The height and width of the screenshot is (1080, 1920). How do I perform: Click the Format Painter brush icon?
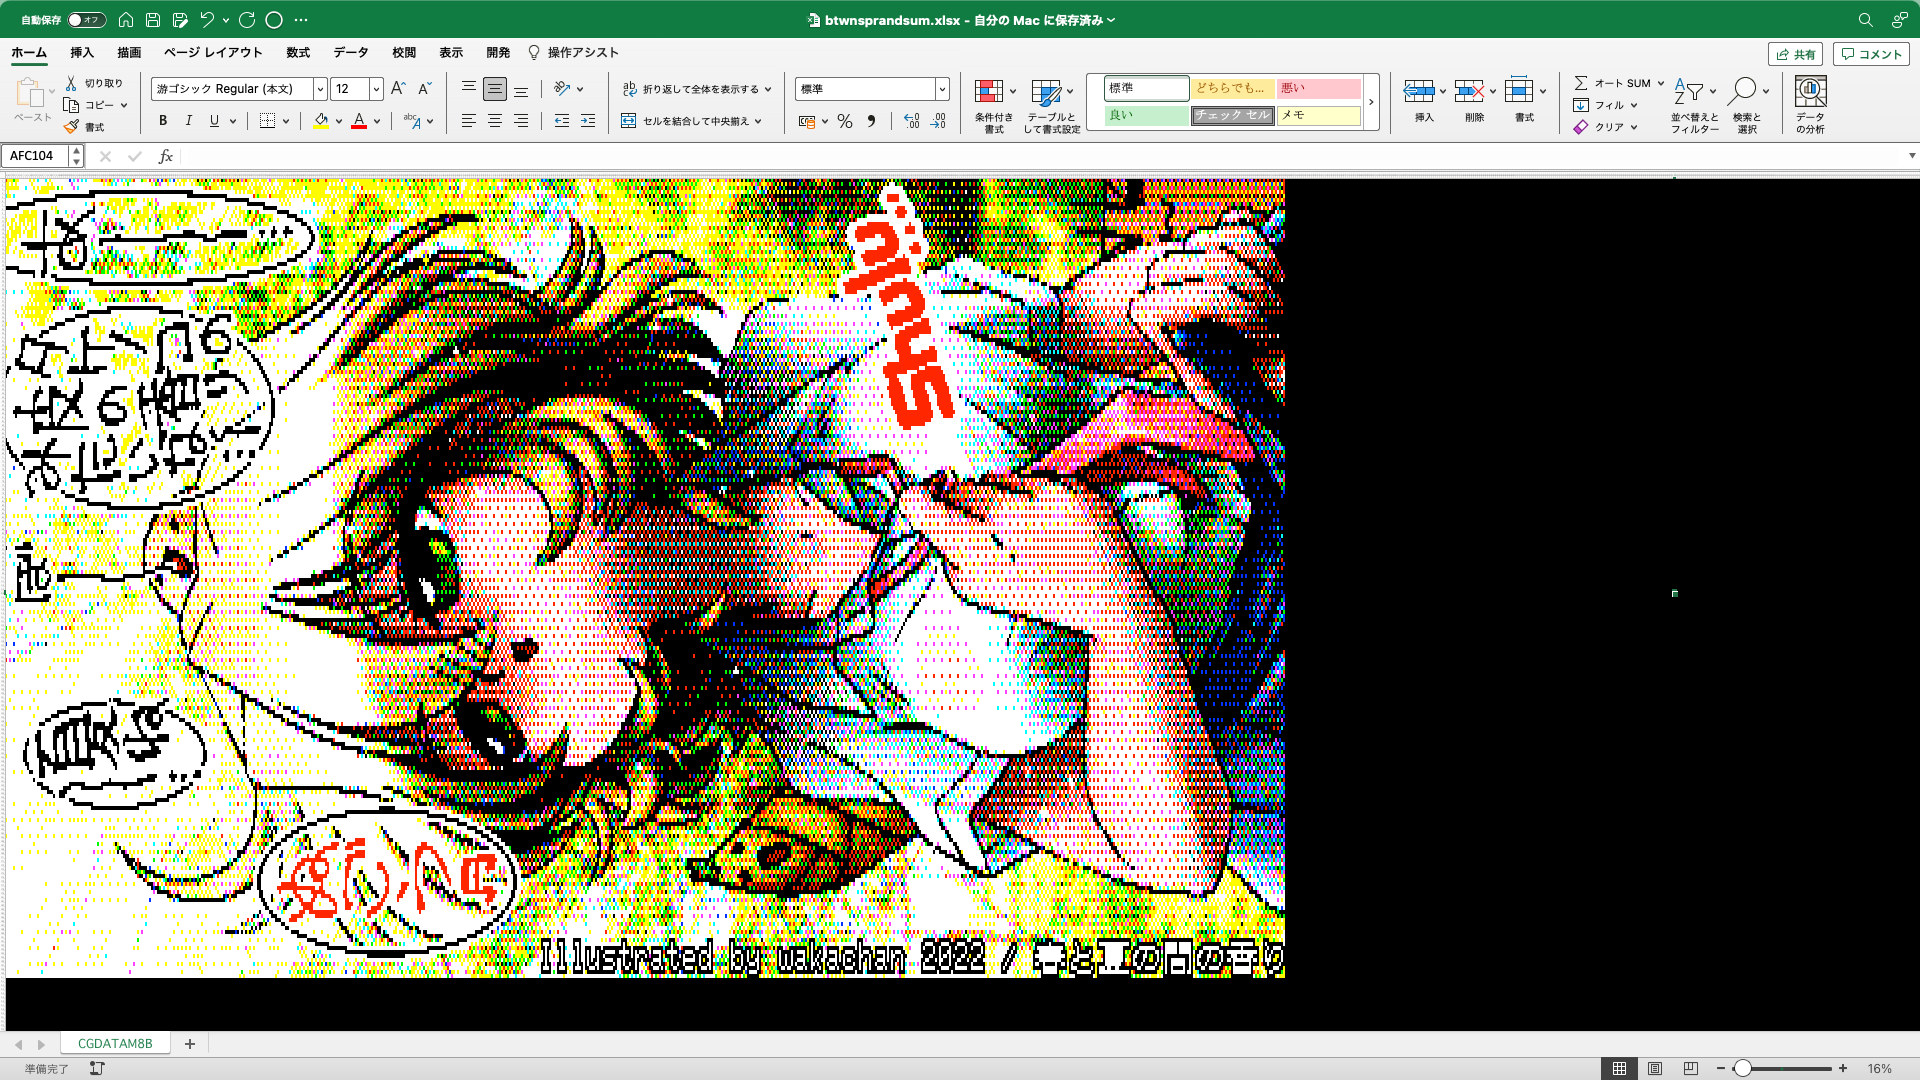pos(71,127)
